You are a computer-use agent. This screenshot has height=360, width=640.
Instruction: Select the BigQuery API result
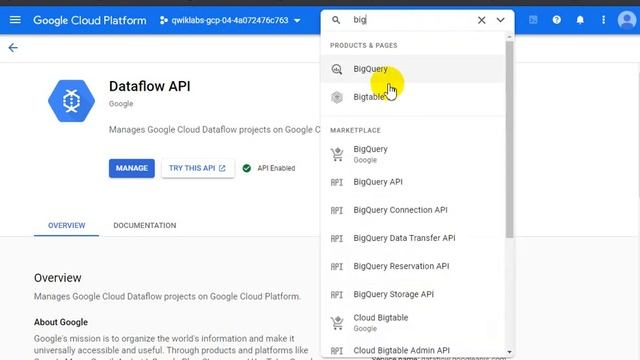(413, 182)
